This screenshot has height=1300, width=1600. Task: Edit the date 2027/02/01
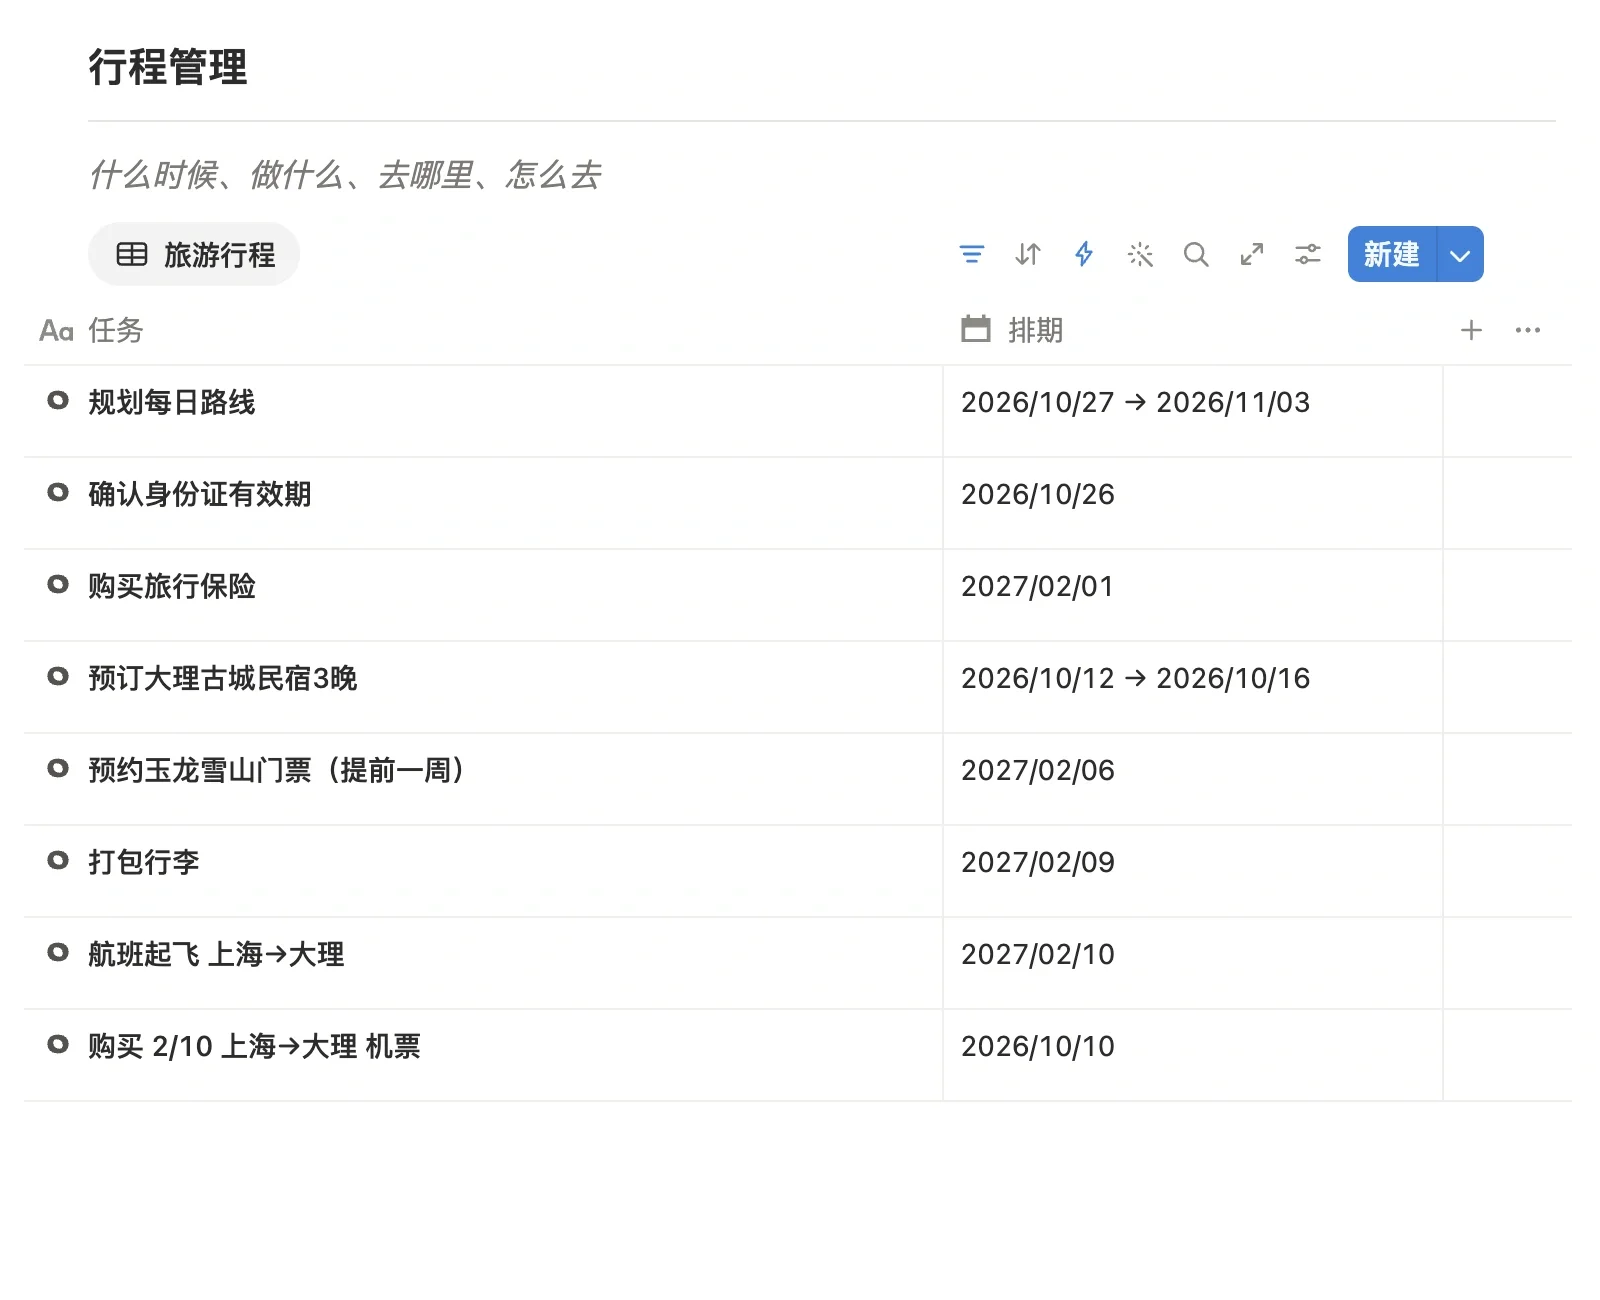click(1037, 586)
